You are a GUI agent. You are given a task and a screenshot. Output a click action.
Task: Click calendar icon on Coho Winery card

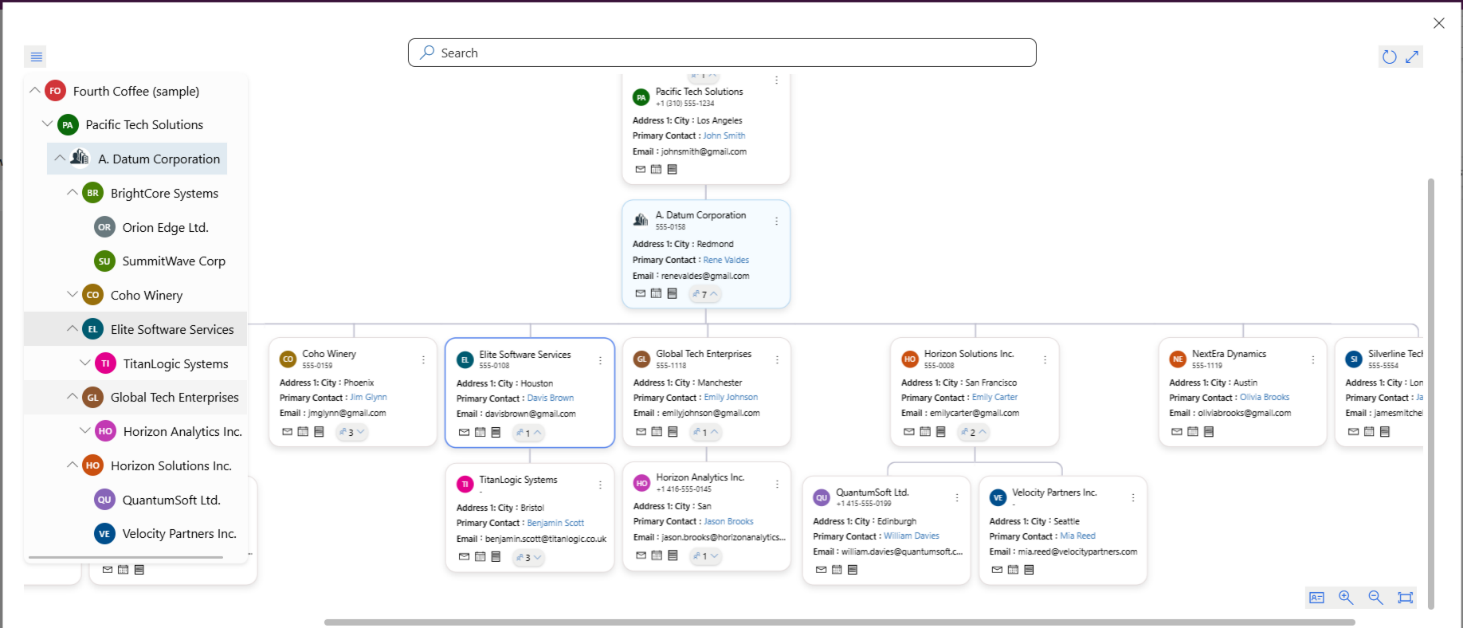(x=303, y=432)
